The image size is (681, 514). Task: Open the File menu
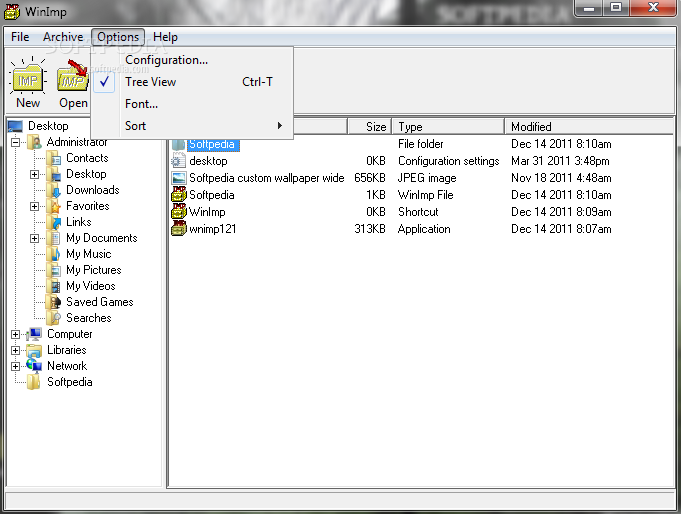click(x=20, y=37)
